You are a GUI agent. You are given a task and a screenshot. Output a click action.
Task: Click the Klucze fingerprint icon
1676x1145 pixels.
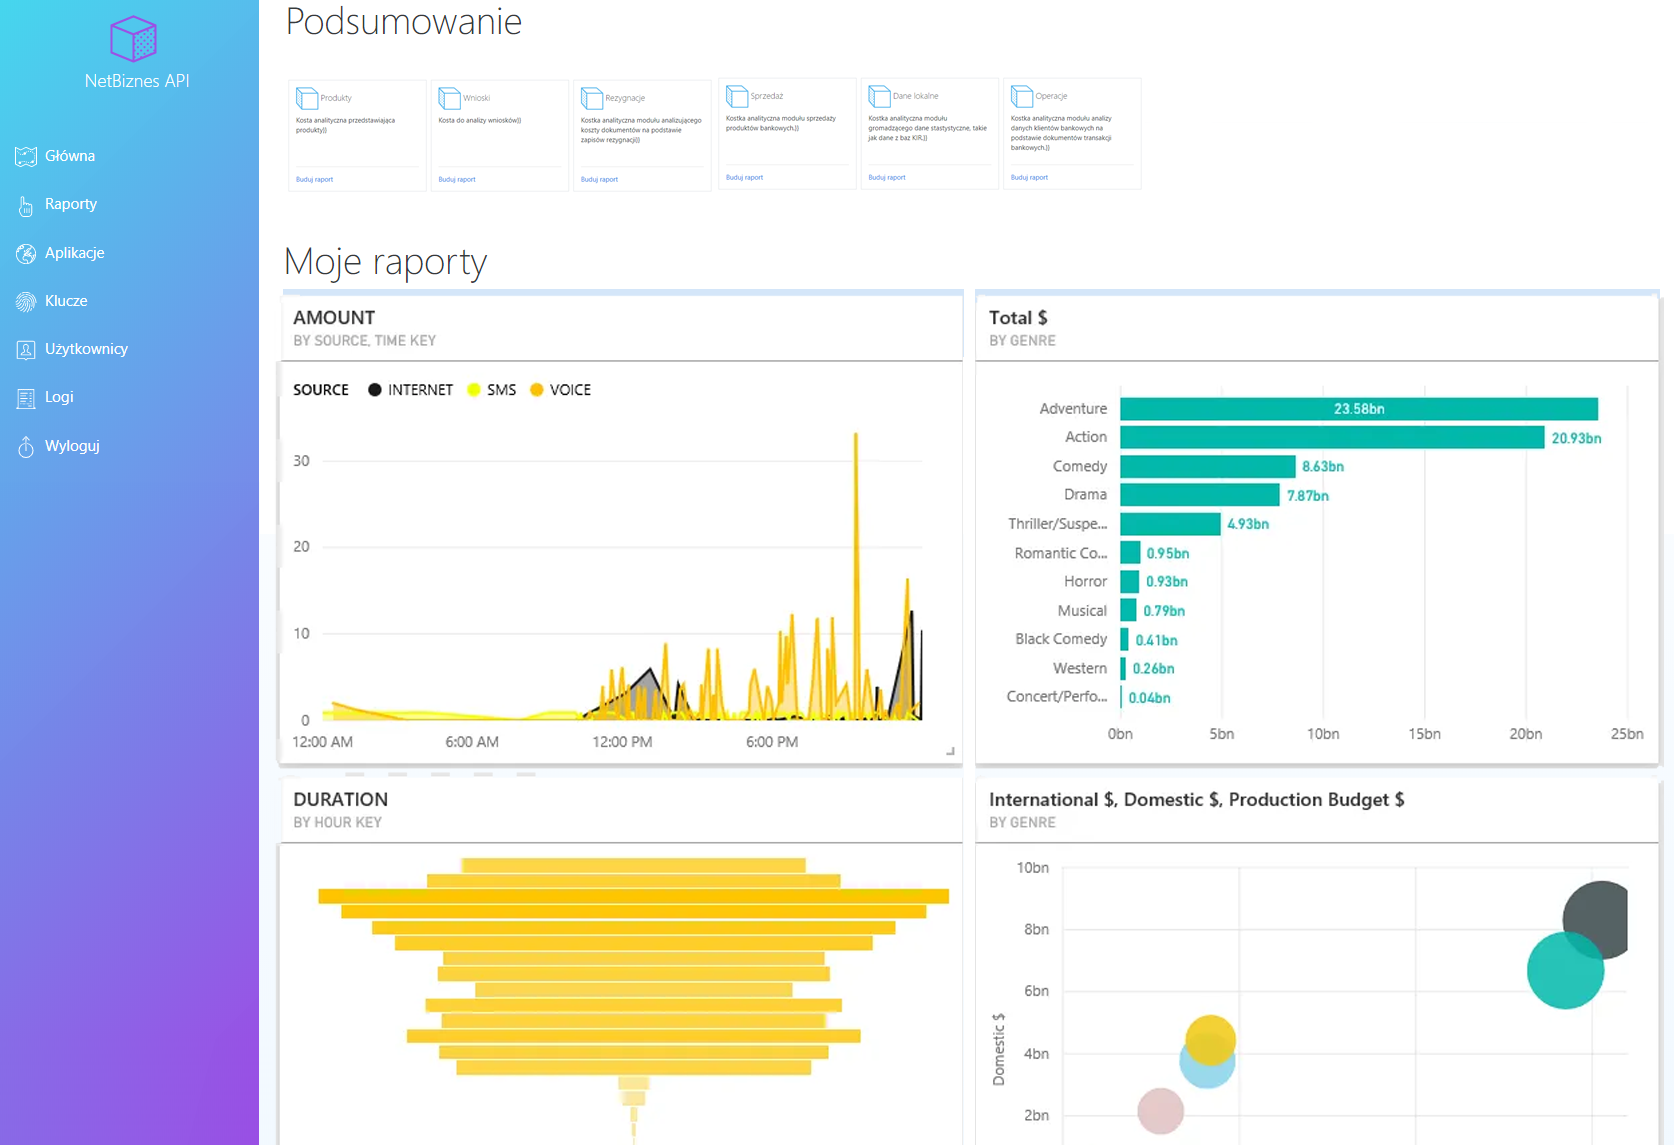tap(26, 302)
